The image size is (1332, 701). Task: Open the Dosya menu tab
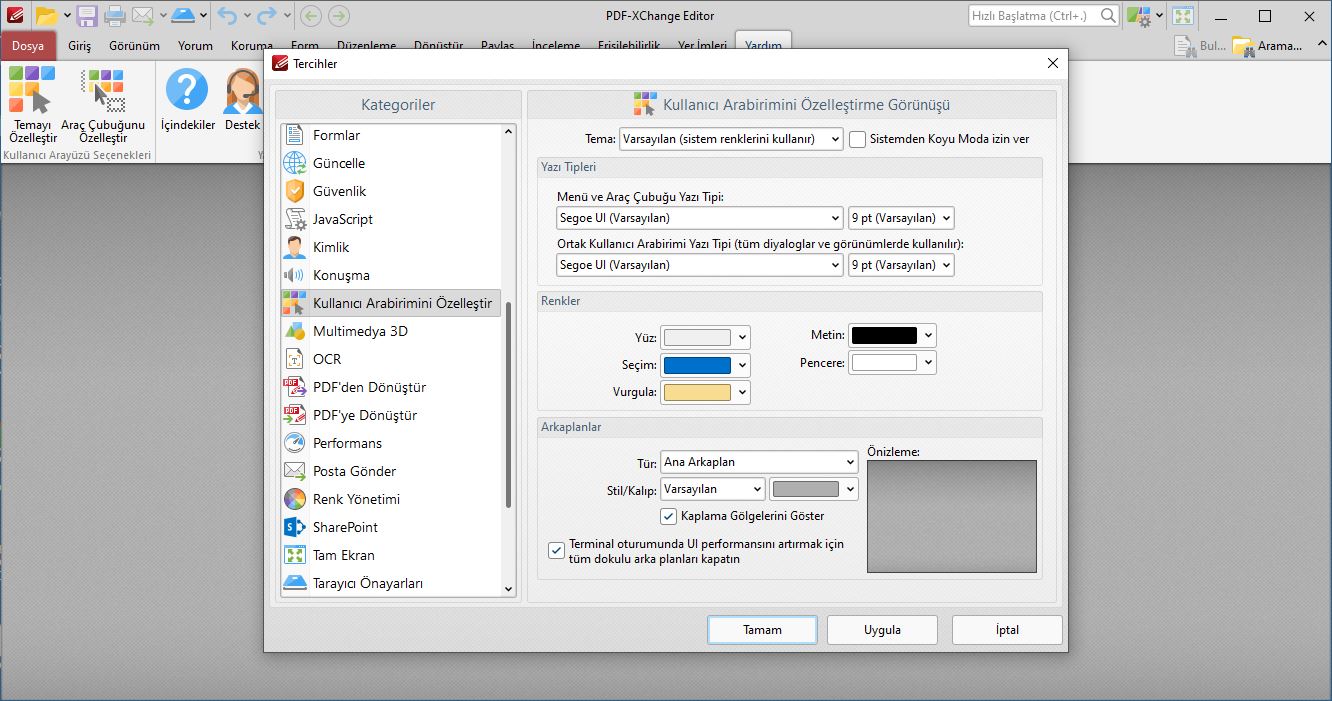coord(28,45)
